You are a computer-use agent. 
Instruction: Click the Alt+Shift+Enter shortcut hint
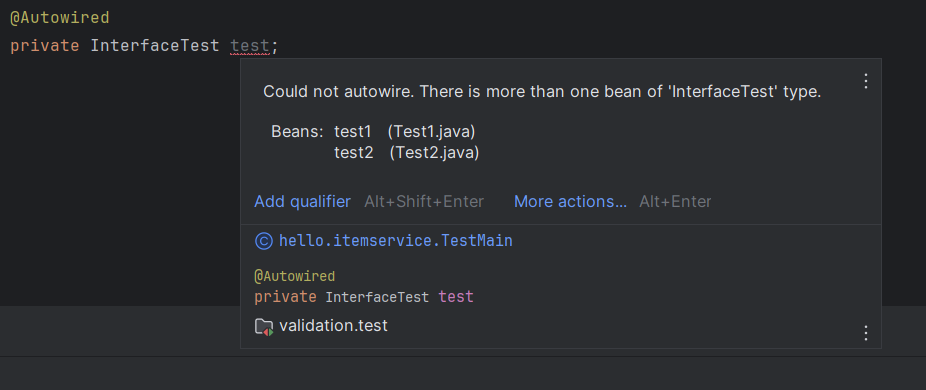pyautogui.click(x=424, y=202)
